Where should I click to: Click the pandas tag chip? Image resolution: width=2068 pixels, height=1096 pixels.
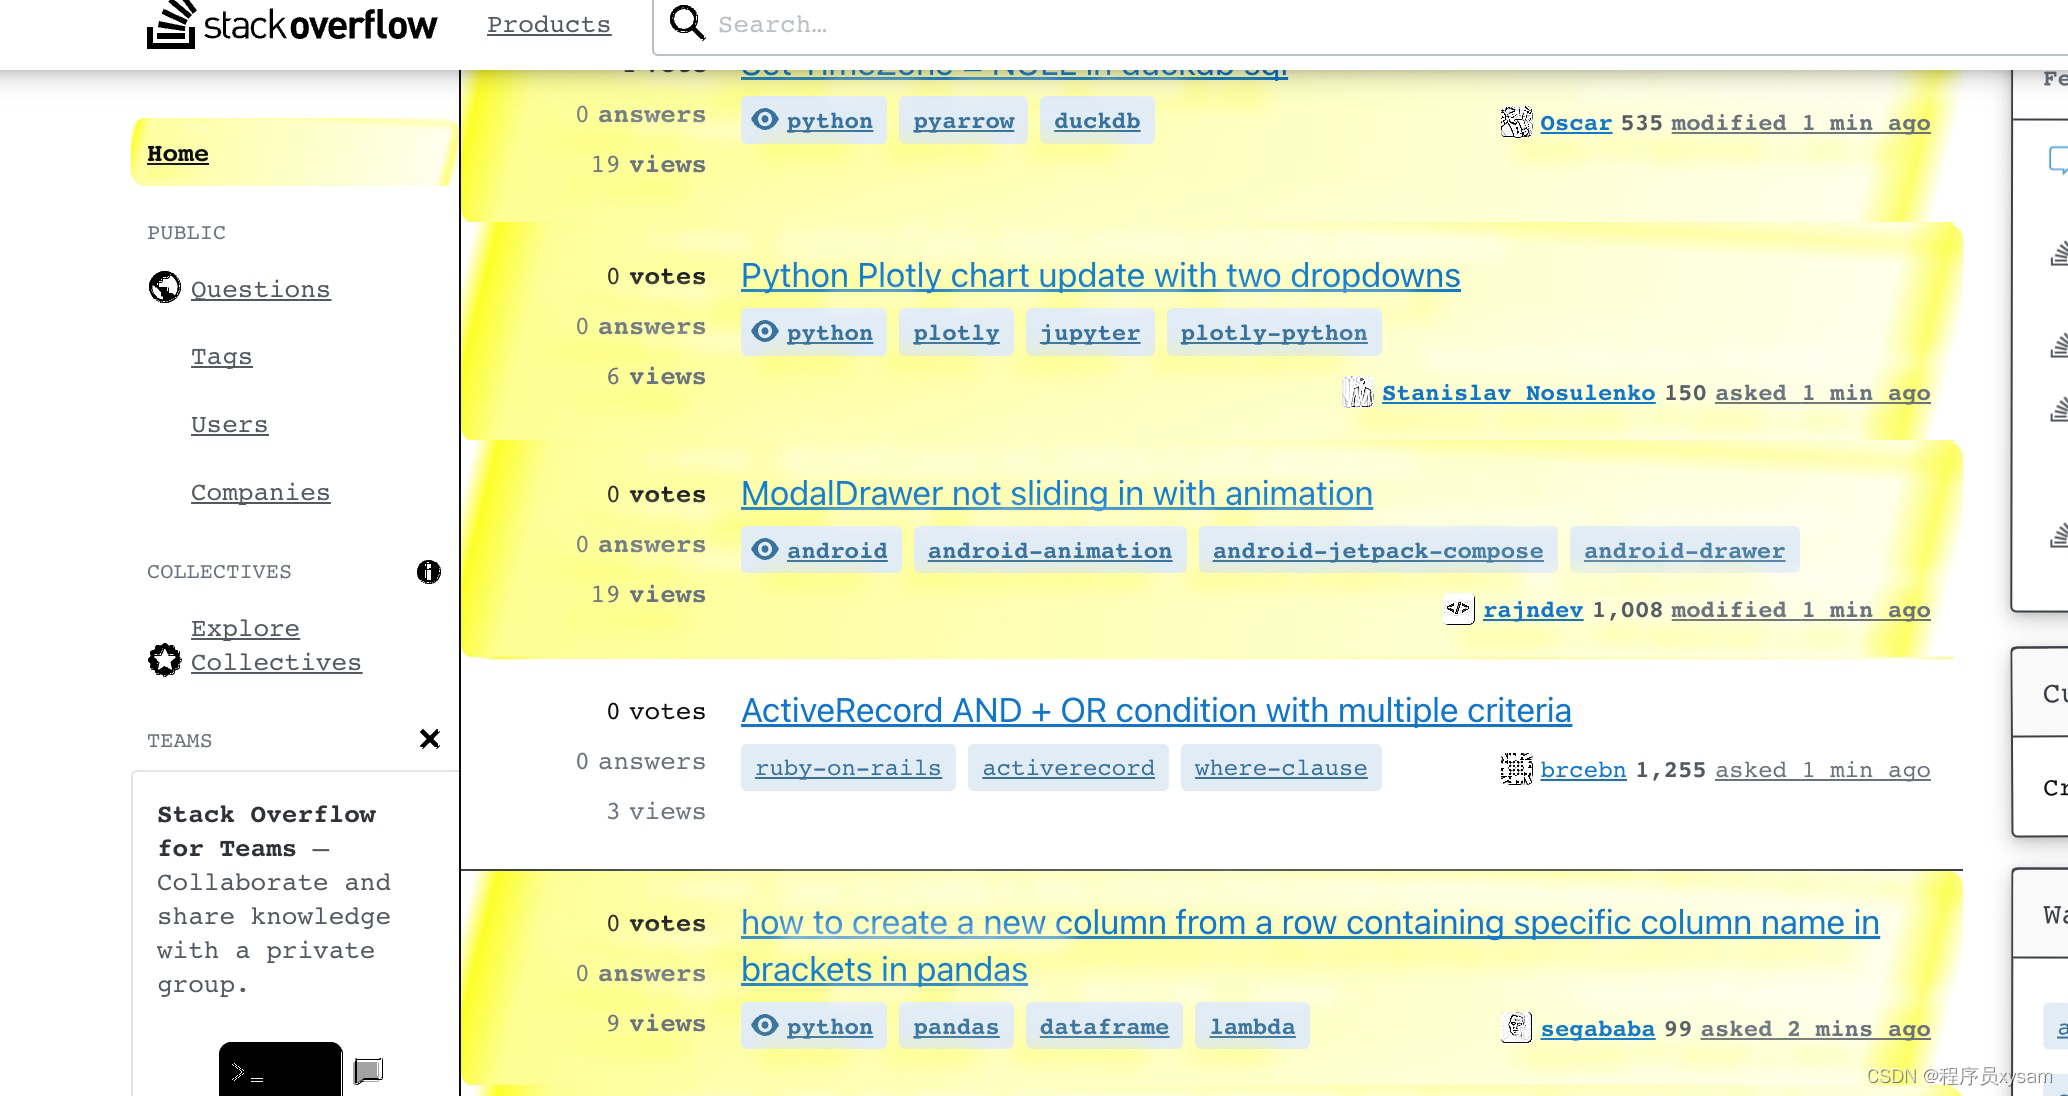955,1025
